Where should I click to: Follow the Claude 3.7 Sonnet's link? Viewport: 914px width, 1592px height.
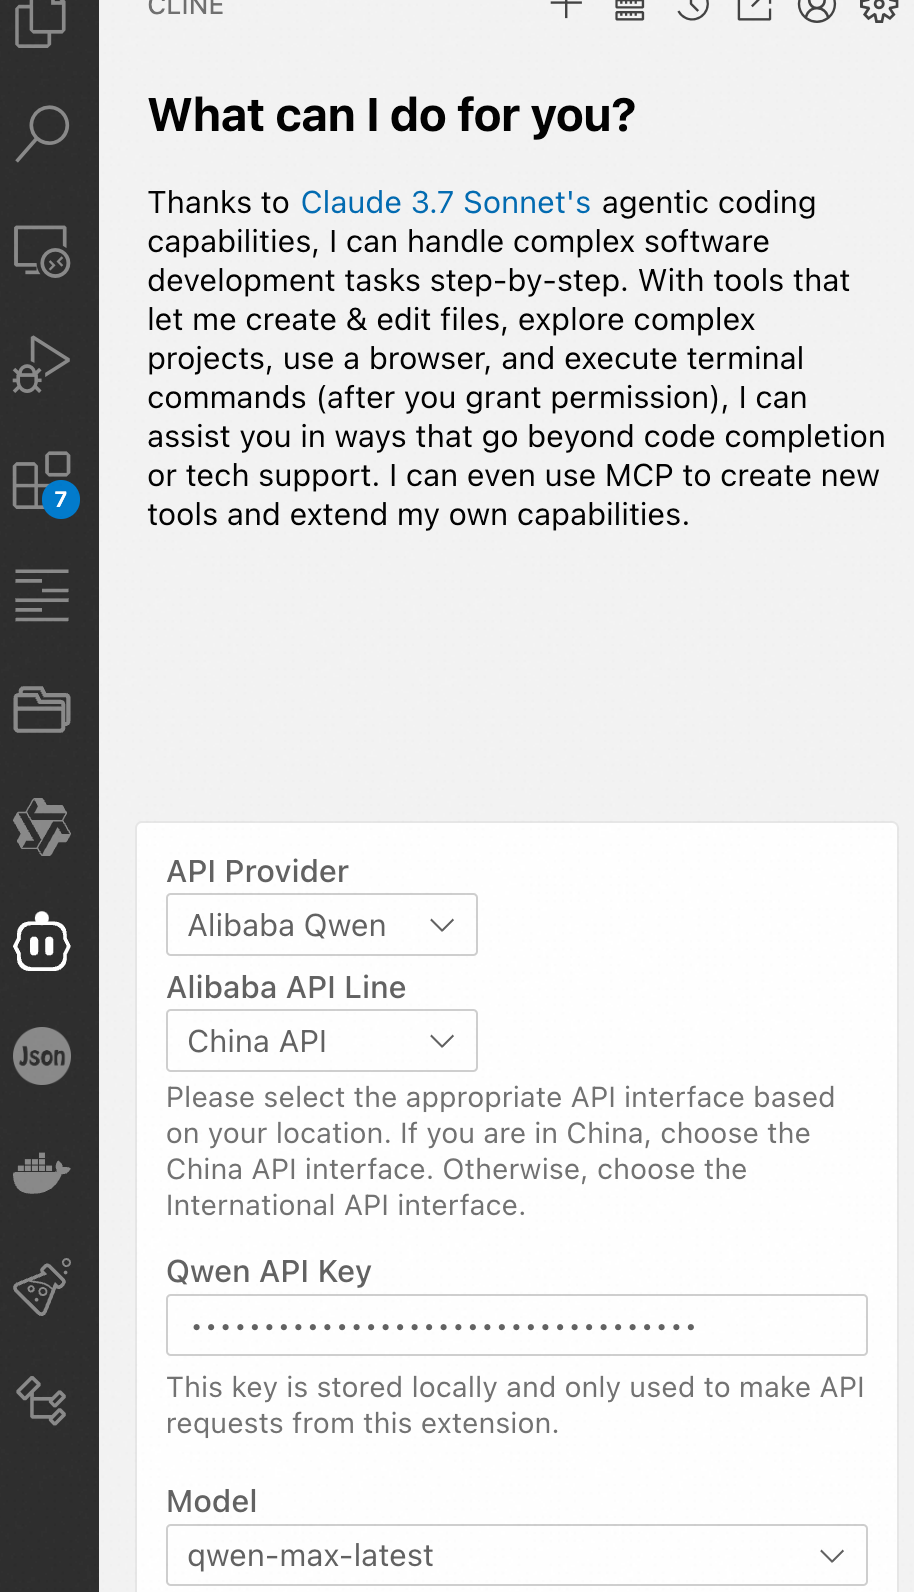pos(445,203)
